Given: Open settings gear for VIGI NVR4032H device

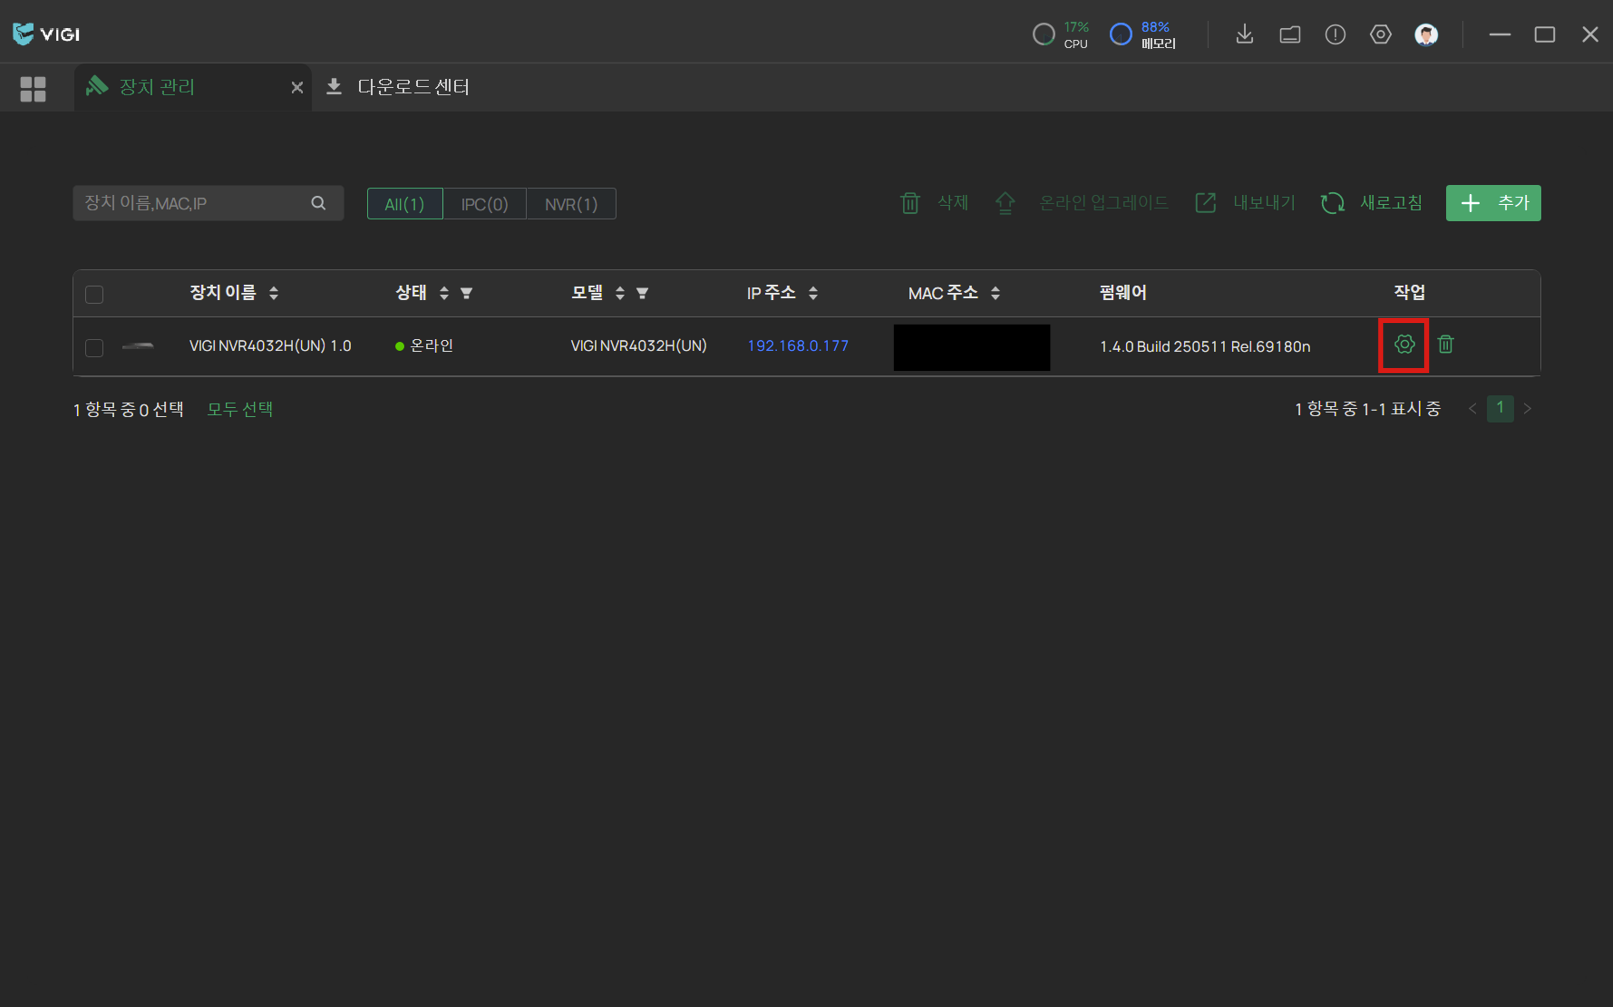Looking at the screenshot, I should pyautogui.click(x=1404, y=345).
